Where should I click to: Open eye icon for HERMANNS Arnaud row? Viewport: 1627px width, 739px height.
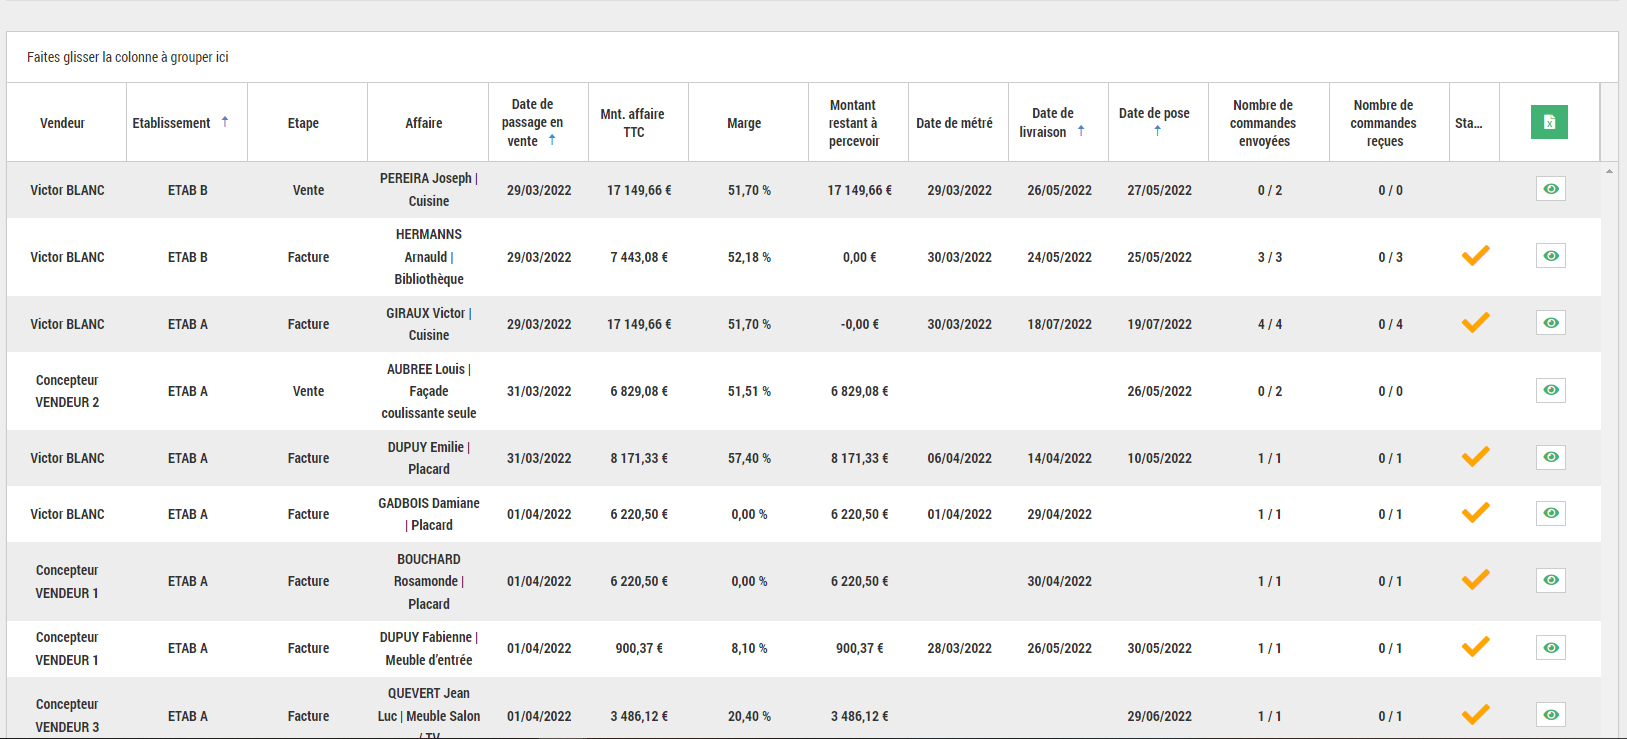tap(1550, 256)
